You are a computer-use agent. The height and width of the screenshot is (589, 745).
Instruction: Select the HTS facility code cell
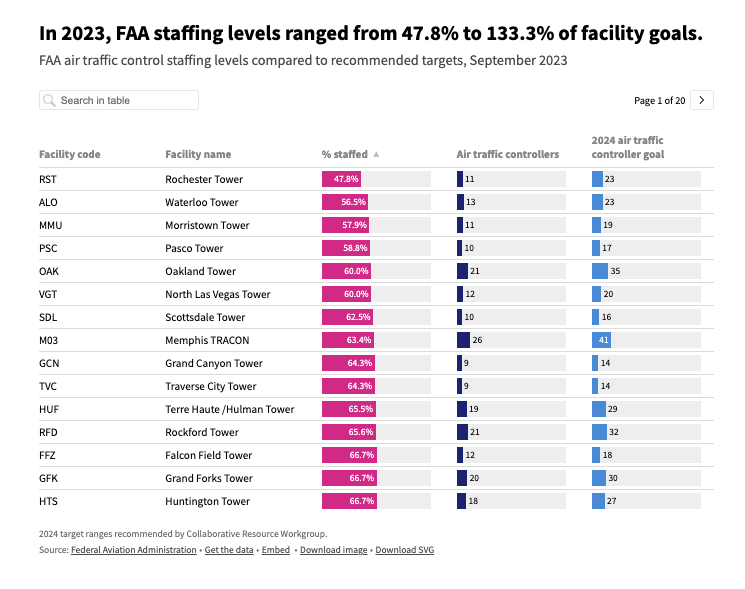50,501
